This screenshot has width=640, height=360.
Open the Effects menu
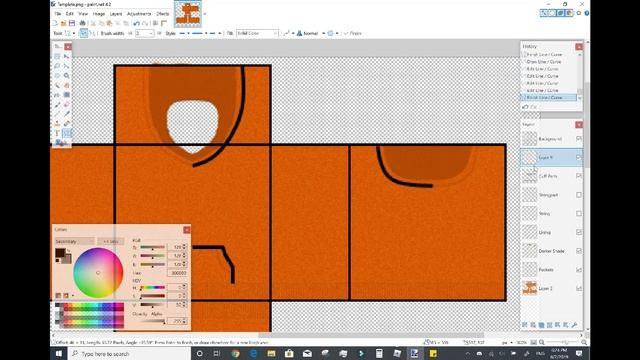point(162,14)
